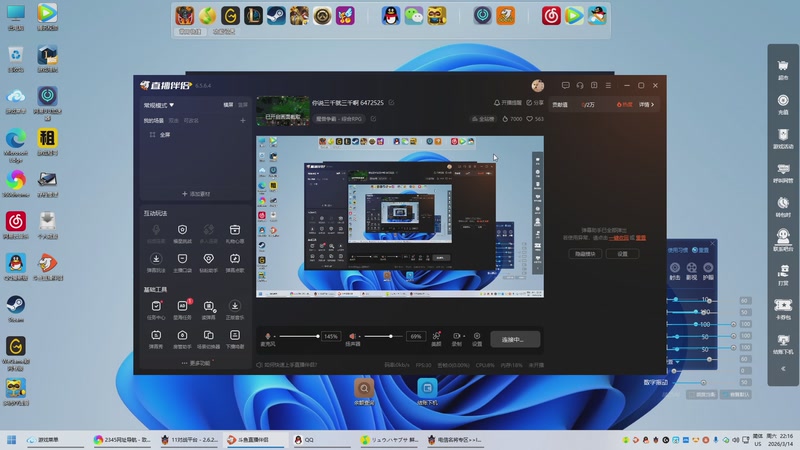Screen dimensions: 800x450
Task: Select the 竖屏 portrait tab
Action: [242, 105]
